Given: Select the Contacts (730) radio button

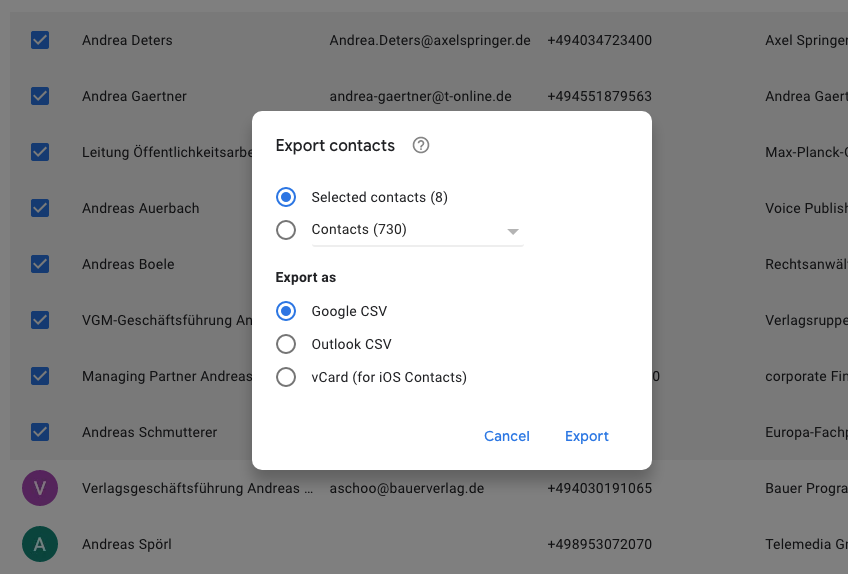Looking at the screenshot, I should 286,230.
